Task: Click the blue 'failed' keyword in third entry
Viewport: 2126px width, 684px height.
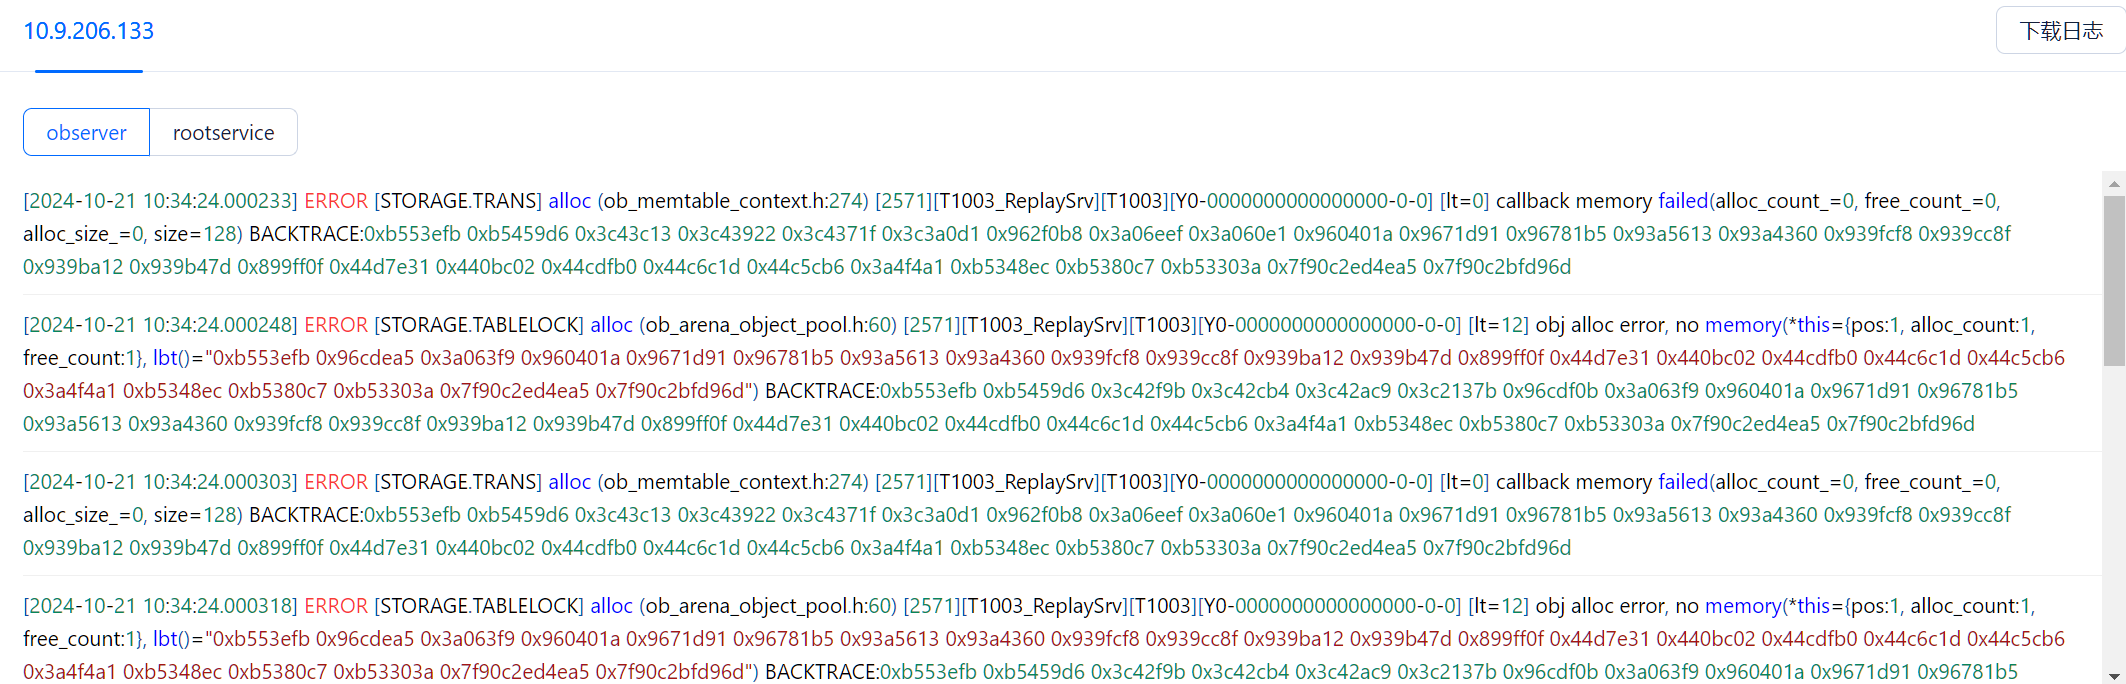Action: click(1683, 482)
